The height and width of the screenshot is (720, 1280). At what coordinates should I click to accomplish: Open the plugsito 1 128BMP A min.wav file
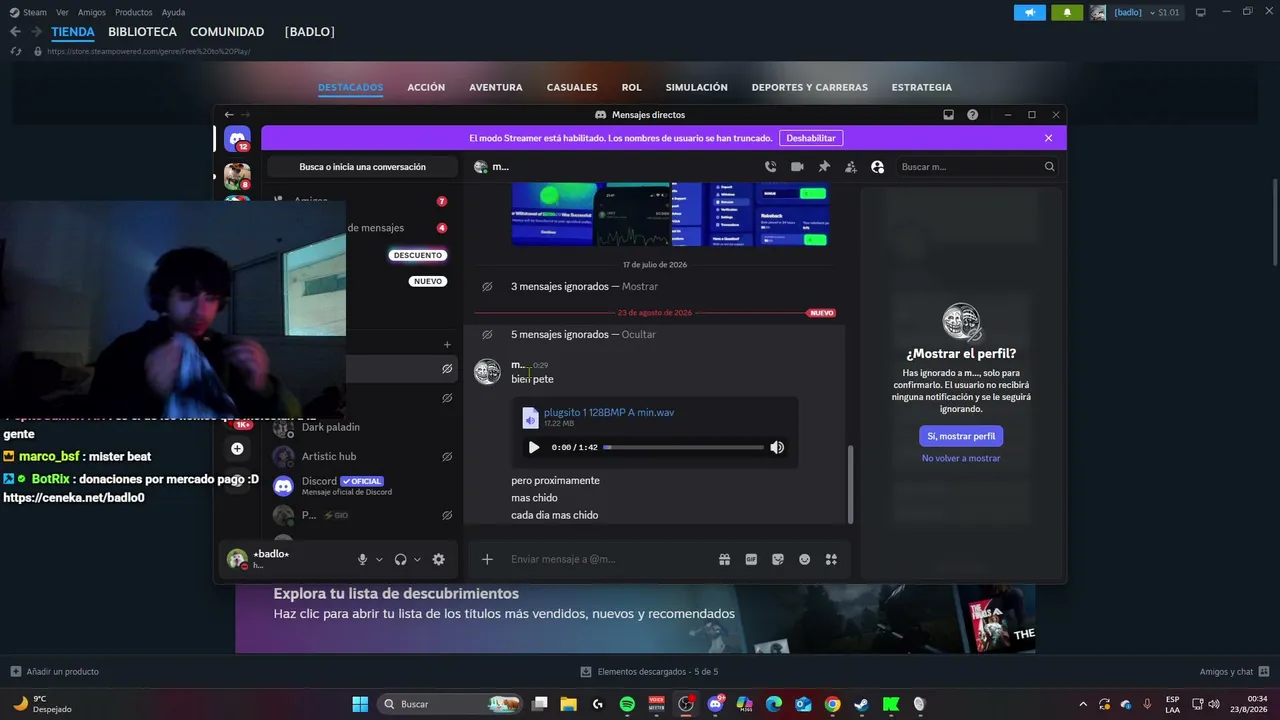click(609, 412)
